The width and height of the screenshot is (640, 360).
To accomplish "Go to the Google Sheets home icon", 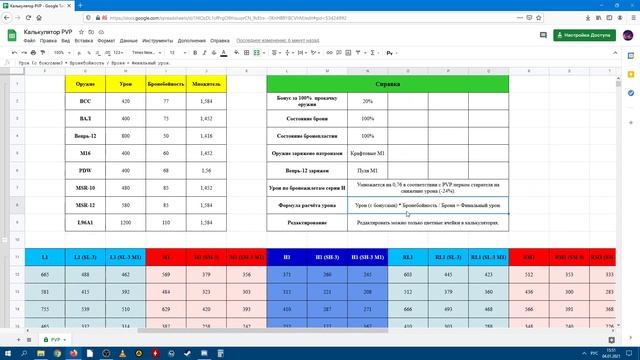I will click(12, 36).
